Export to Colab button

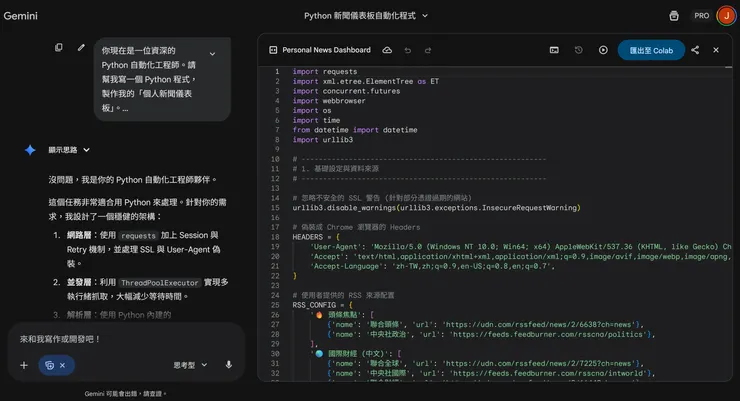pyautogui.click(x=651, y=50)
